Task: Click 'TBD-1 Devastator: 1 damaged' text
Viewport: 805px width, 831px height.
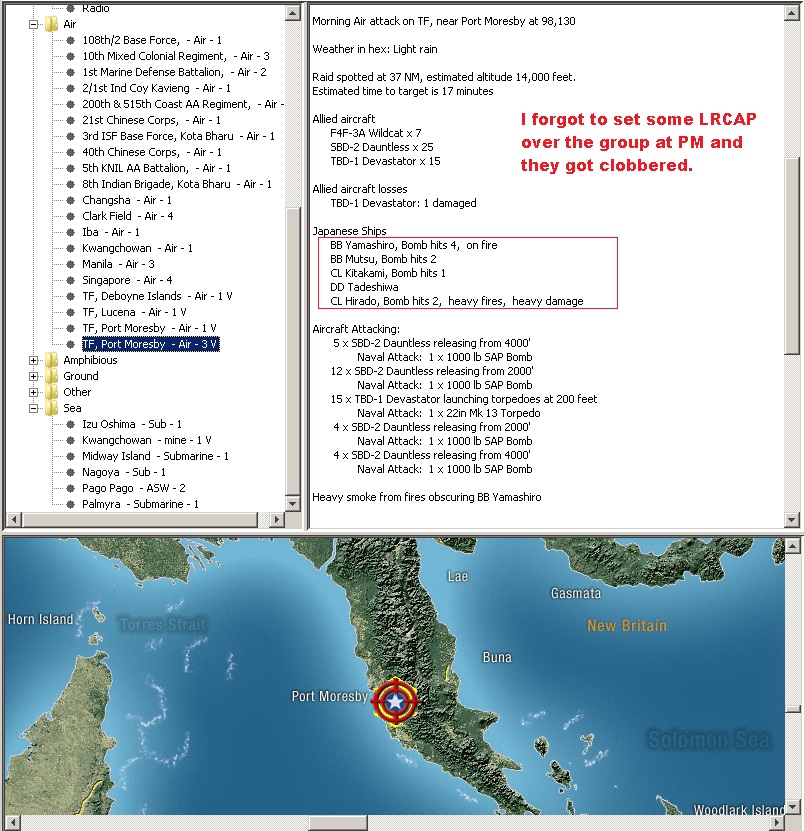Action: (x=403, y=204)
